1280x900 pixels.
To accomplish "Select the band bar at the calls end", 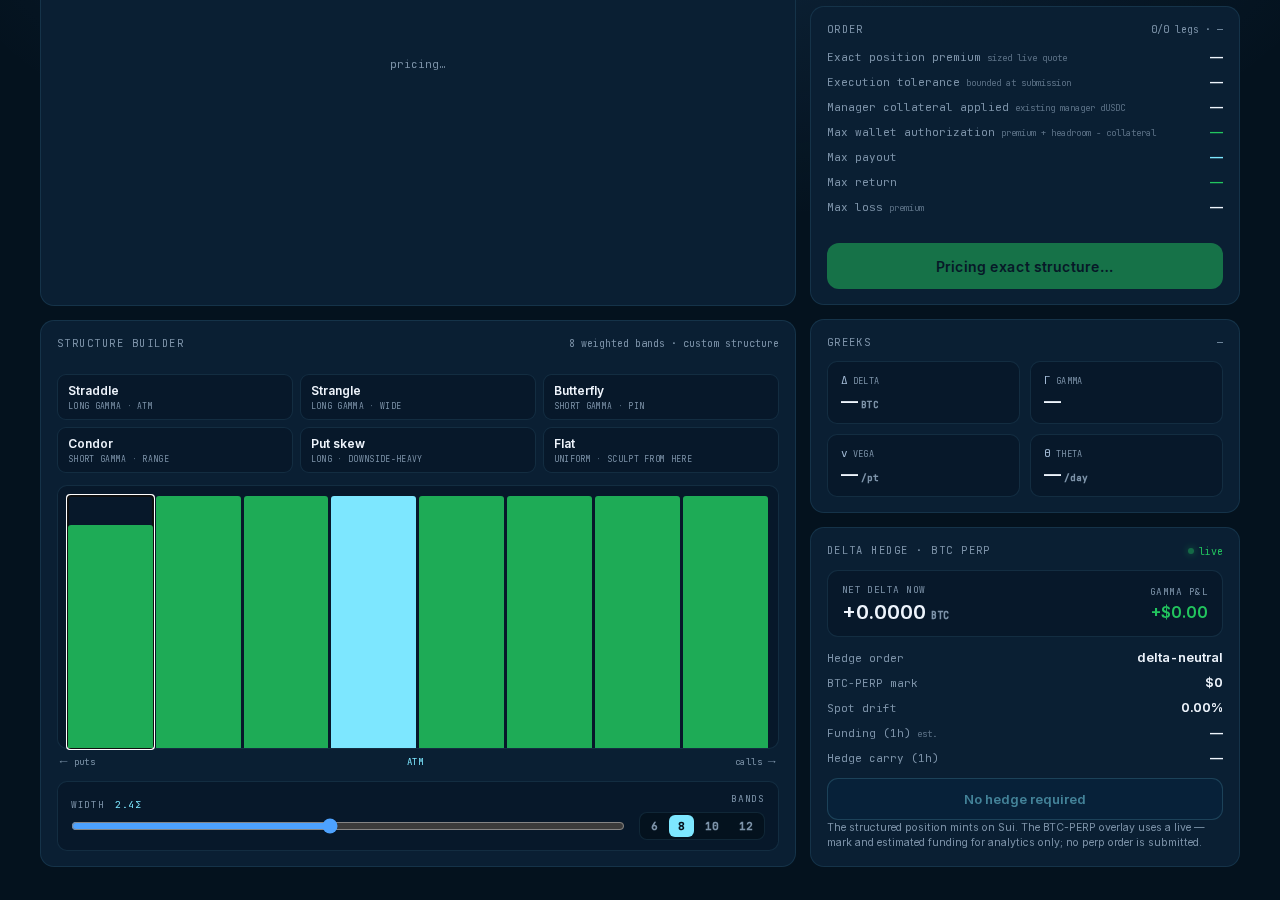I will click(725, 622).
